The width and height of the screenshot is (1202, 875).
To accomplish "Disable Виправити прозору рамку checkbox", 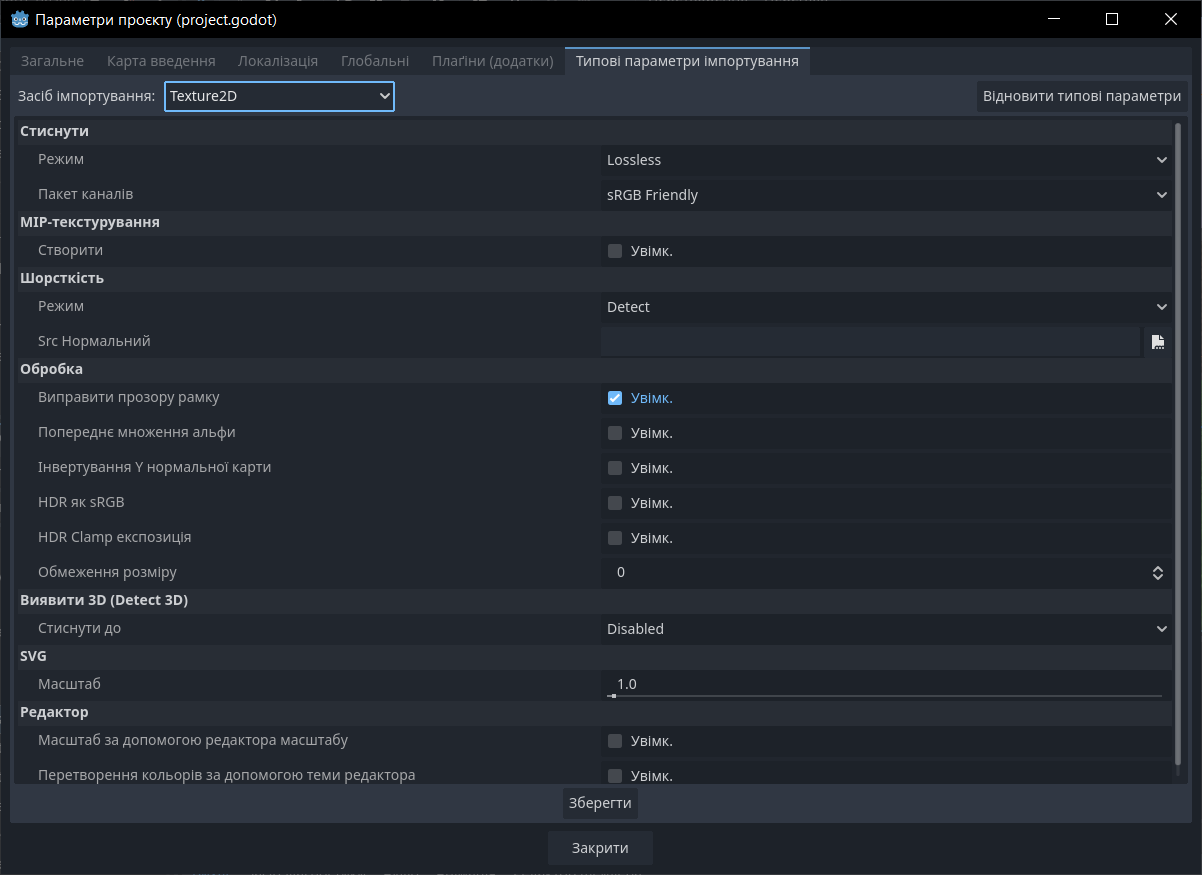I will (615, 398).
